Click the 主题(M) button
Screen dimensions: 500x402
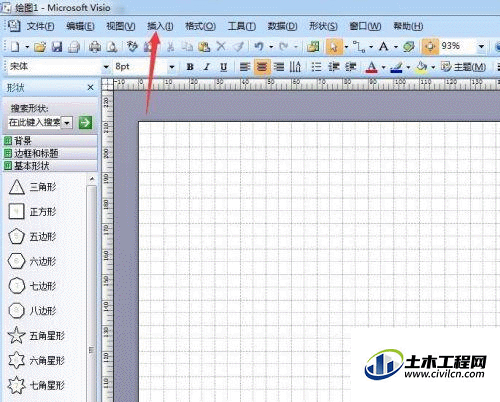(463, 67)
